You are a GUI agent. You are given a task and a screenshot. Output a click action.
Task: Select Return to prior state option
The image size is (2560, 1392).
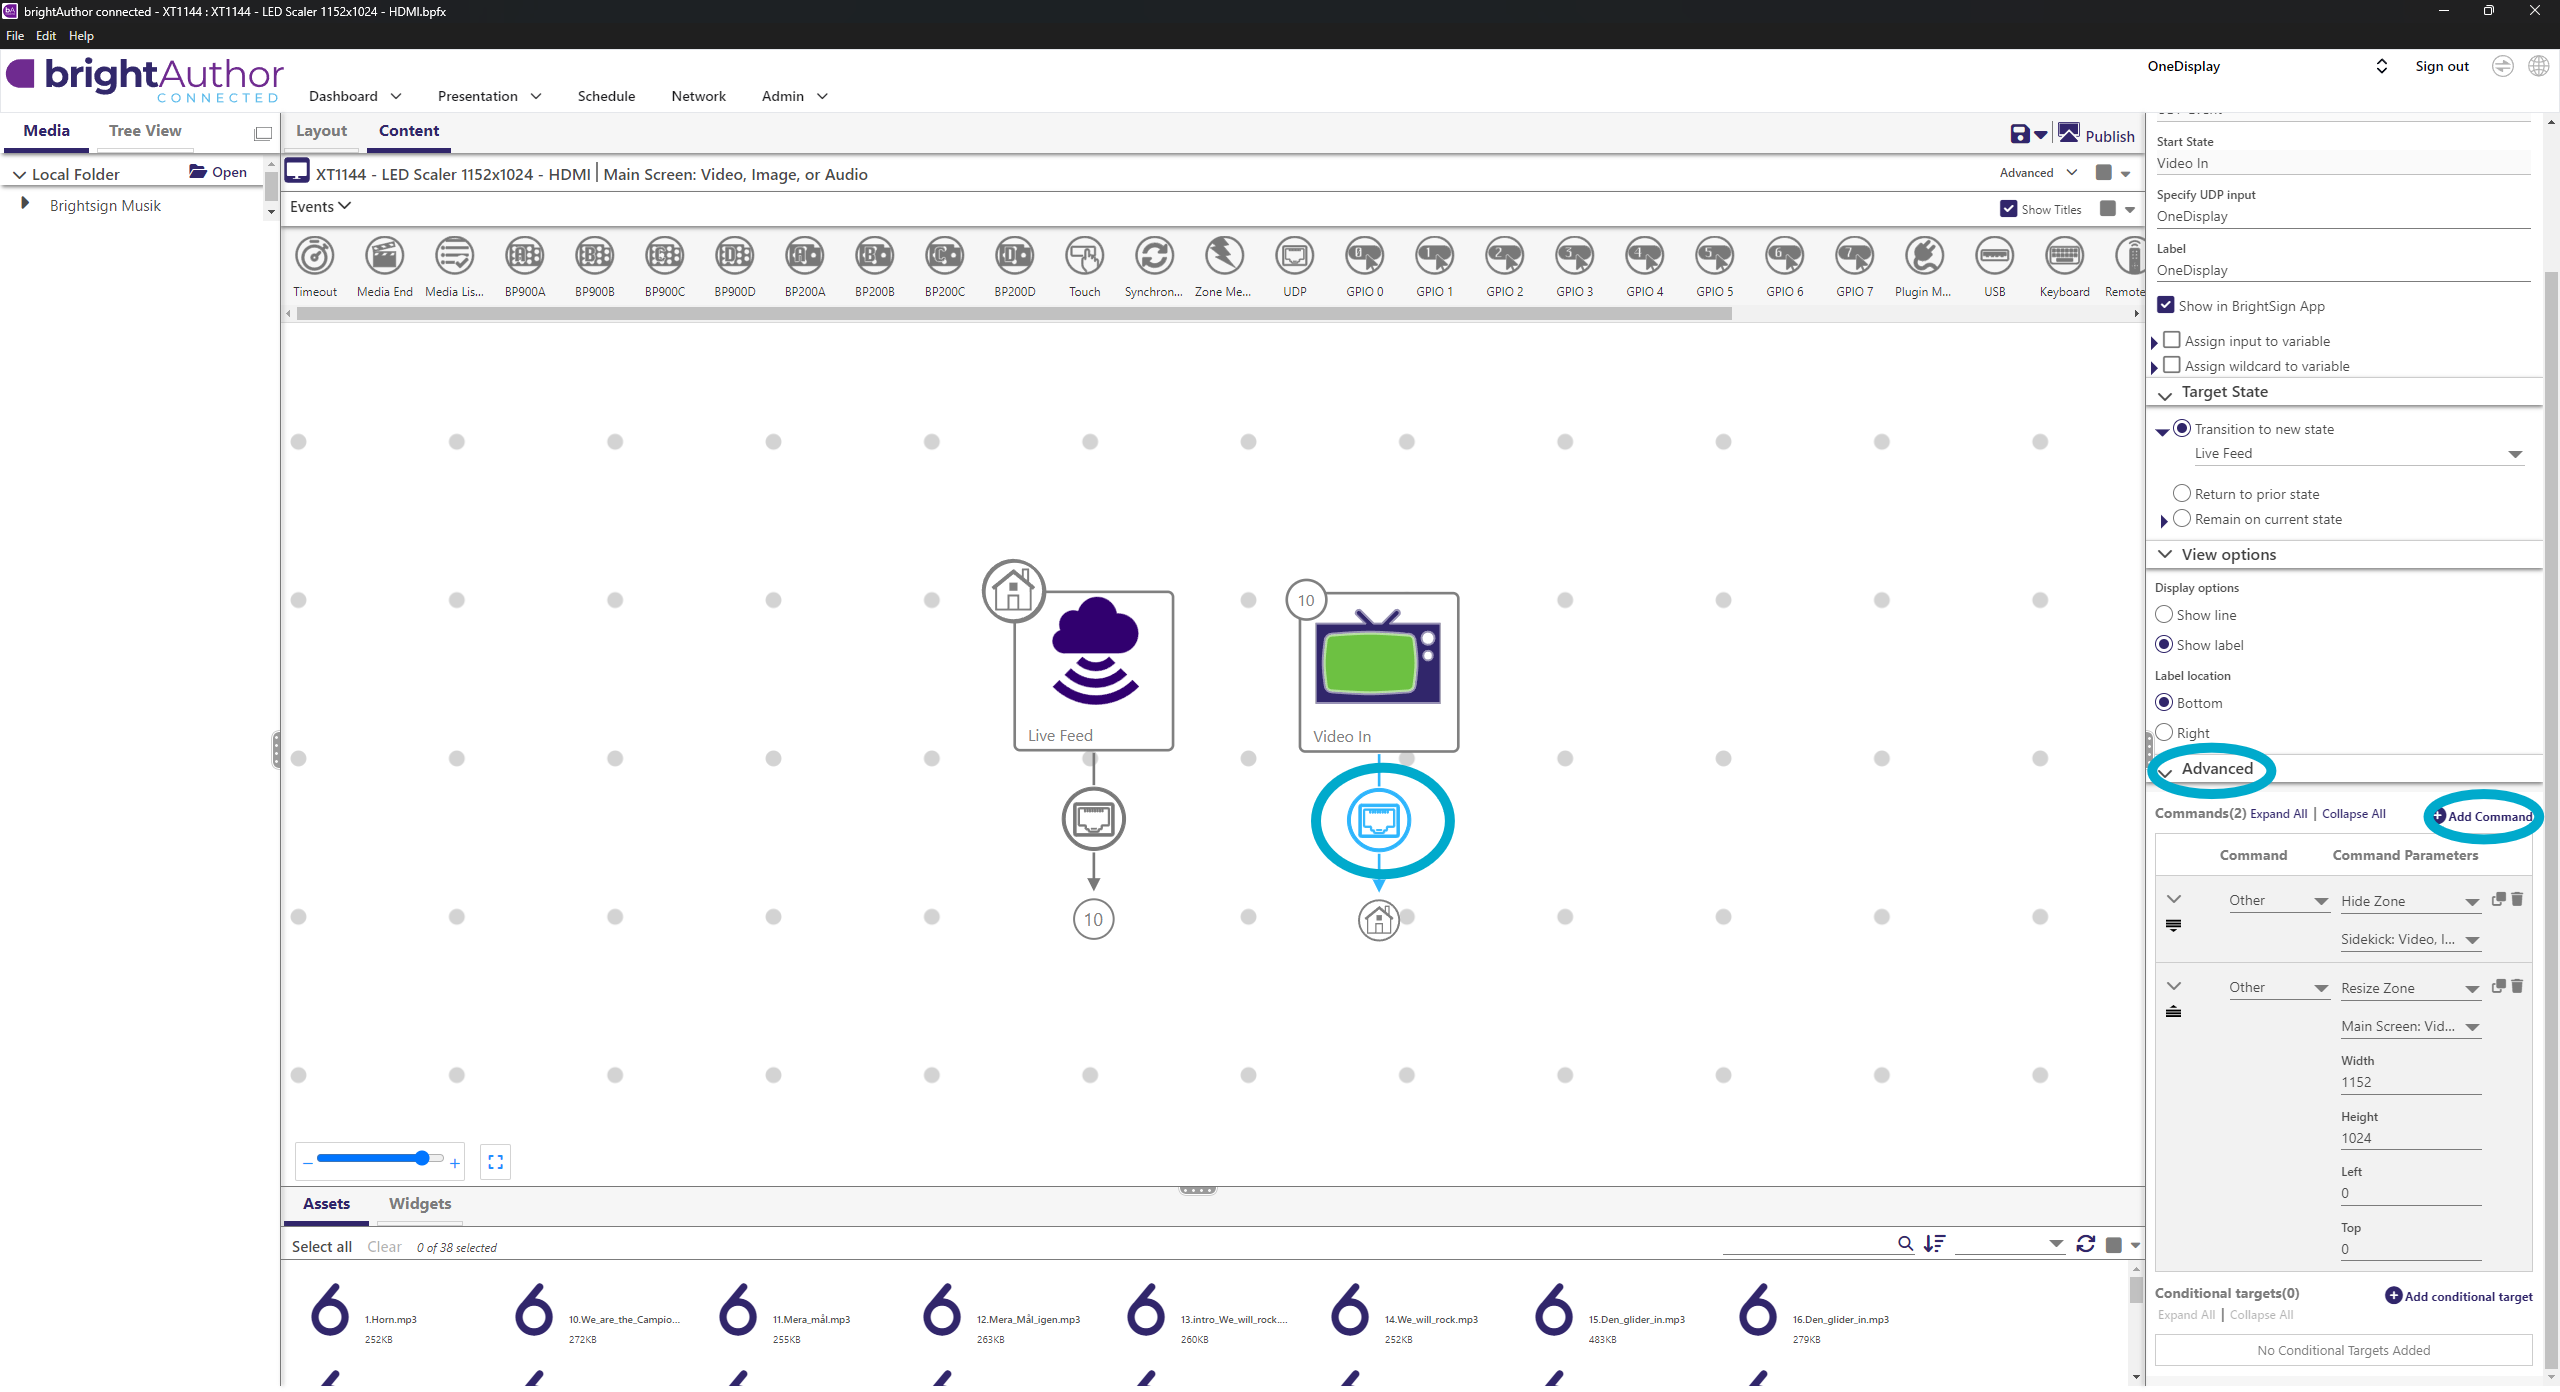2182,493
